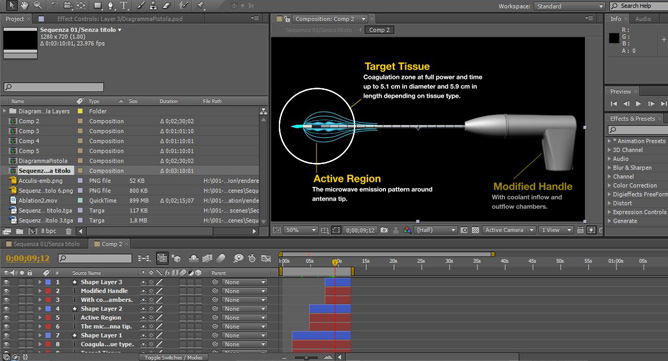Image resolution: width=668 pixels, height=361 pixels.
Task: Expand the Blur & Sharpen effects category
Action: (x=609, y=168)
